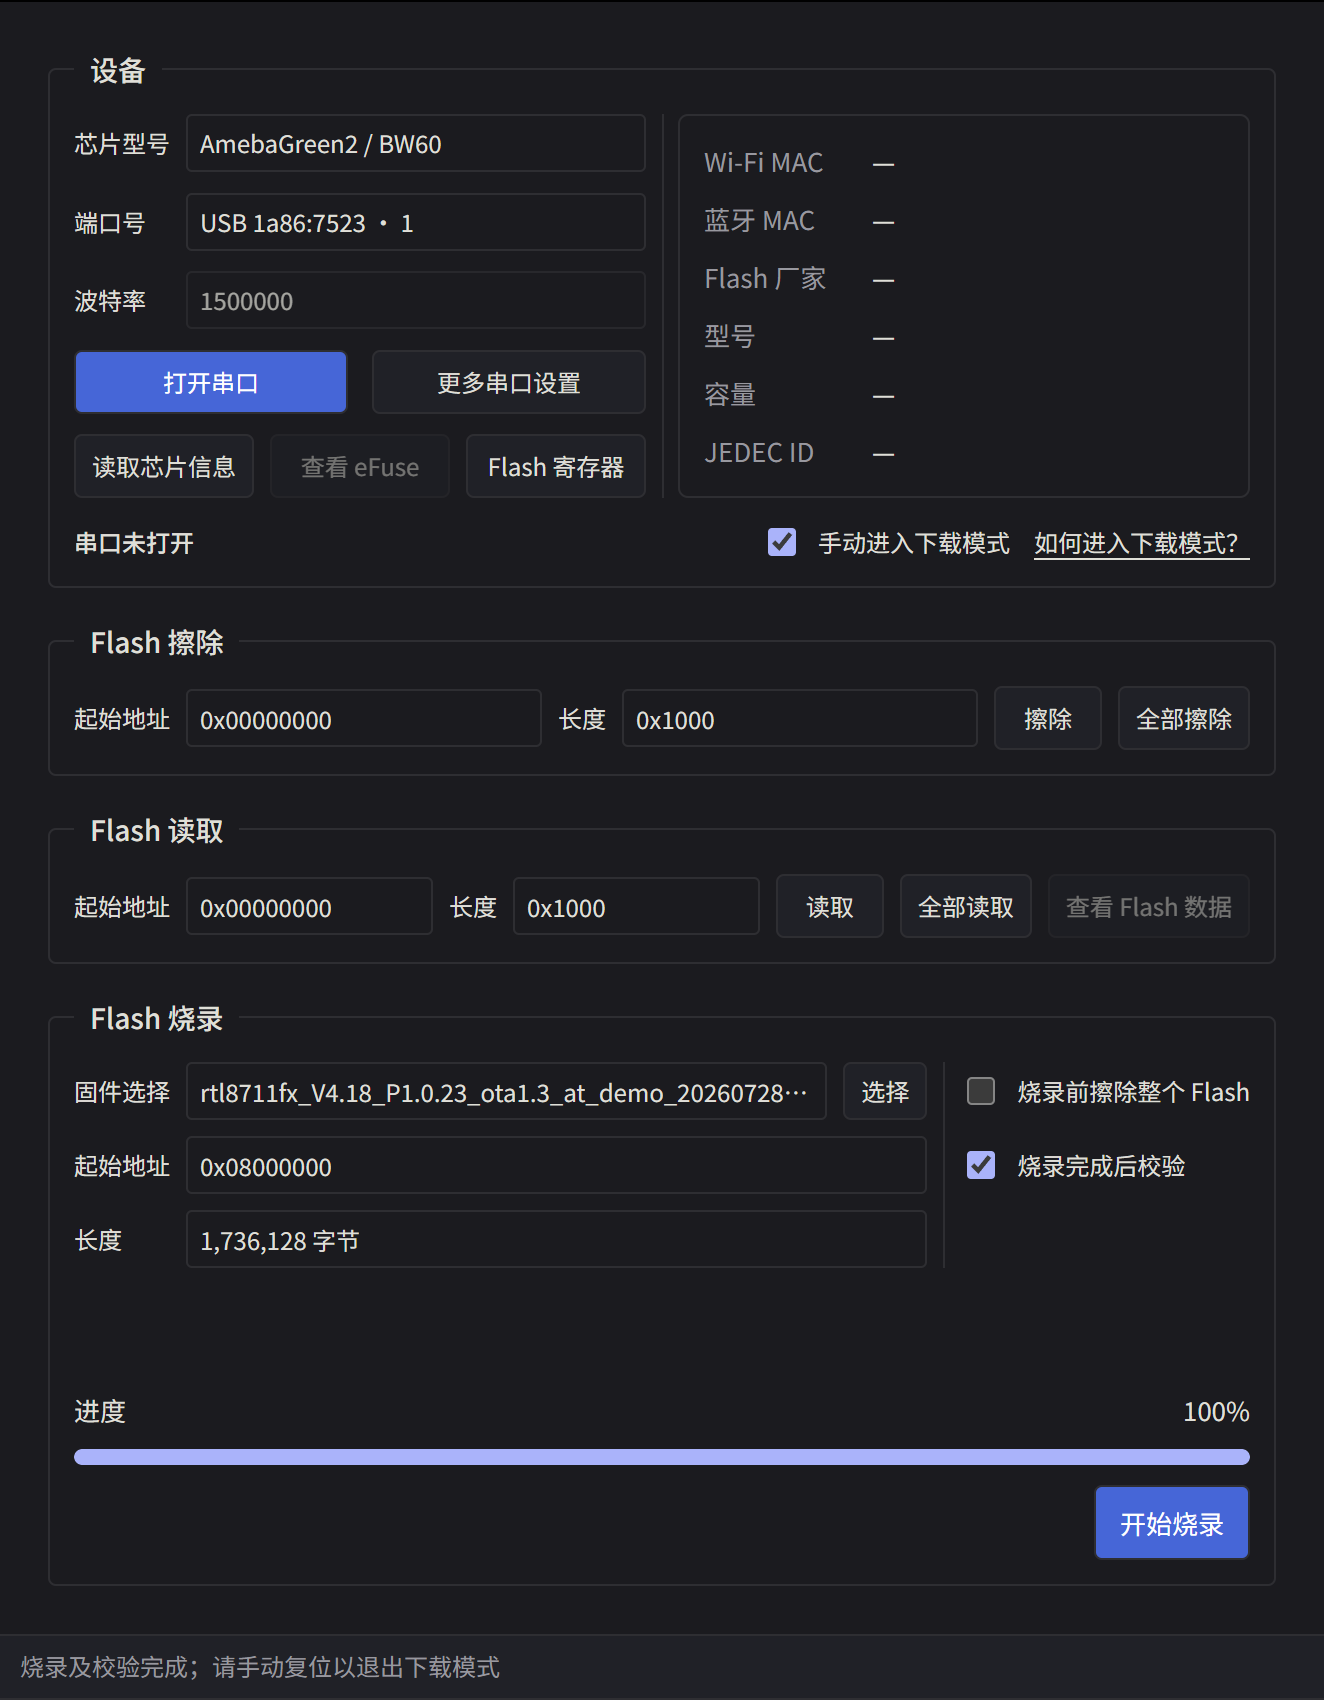Click the 烧录及校验完成 status bar message
This screenshot has height=1700, width=1324.
coord(260,1667)
